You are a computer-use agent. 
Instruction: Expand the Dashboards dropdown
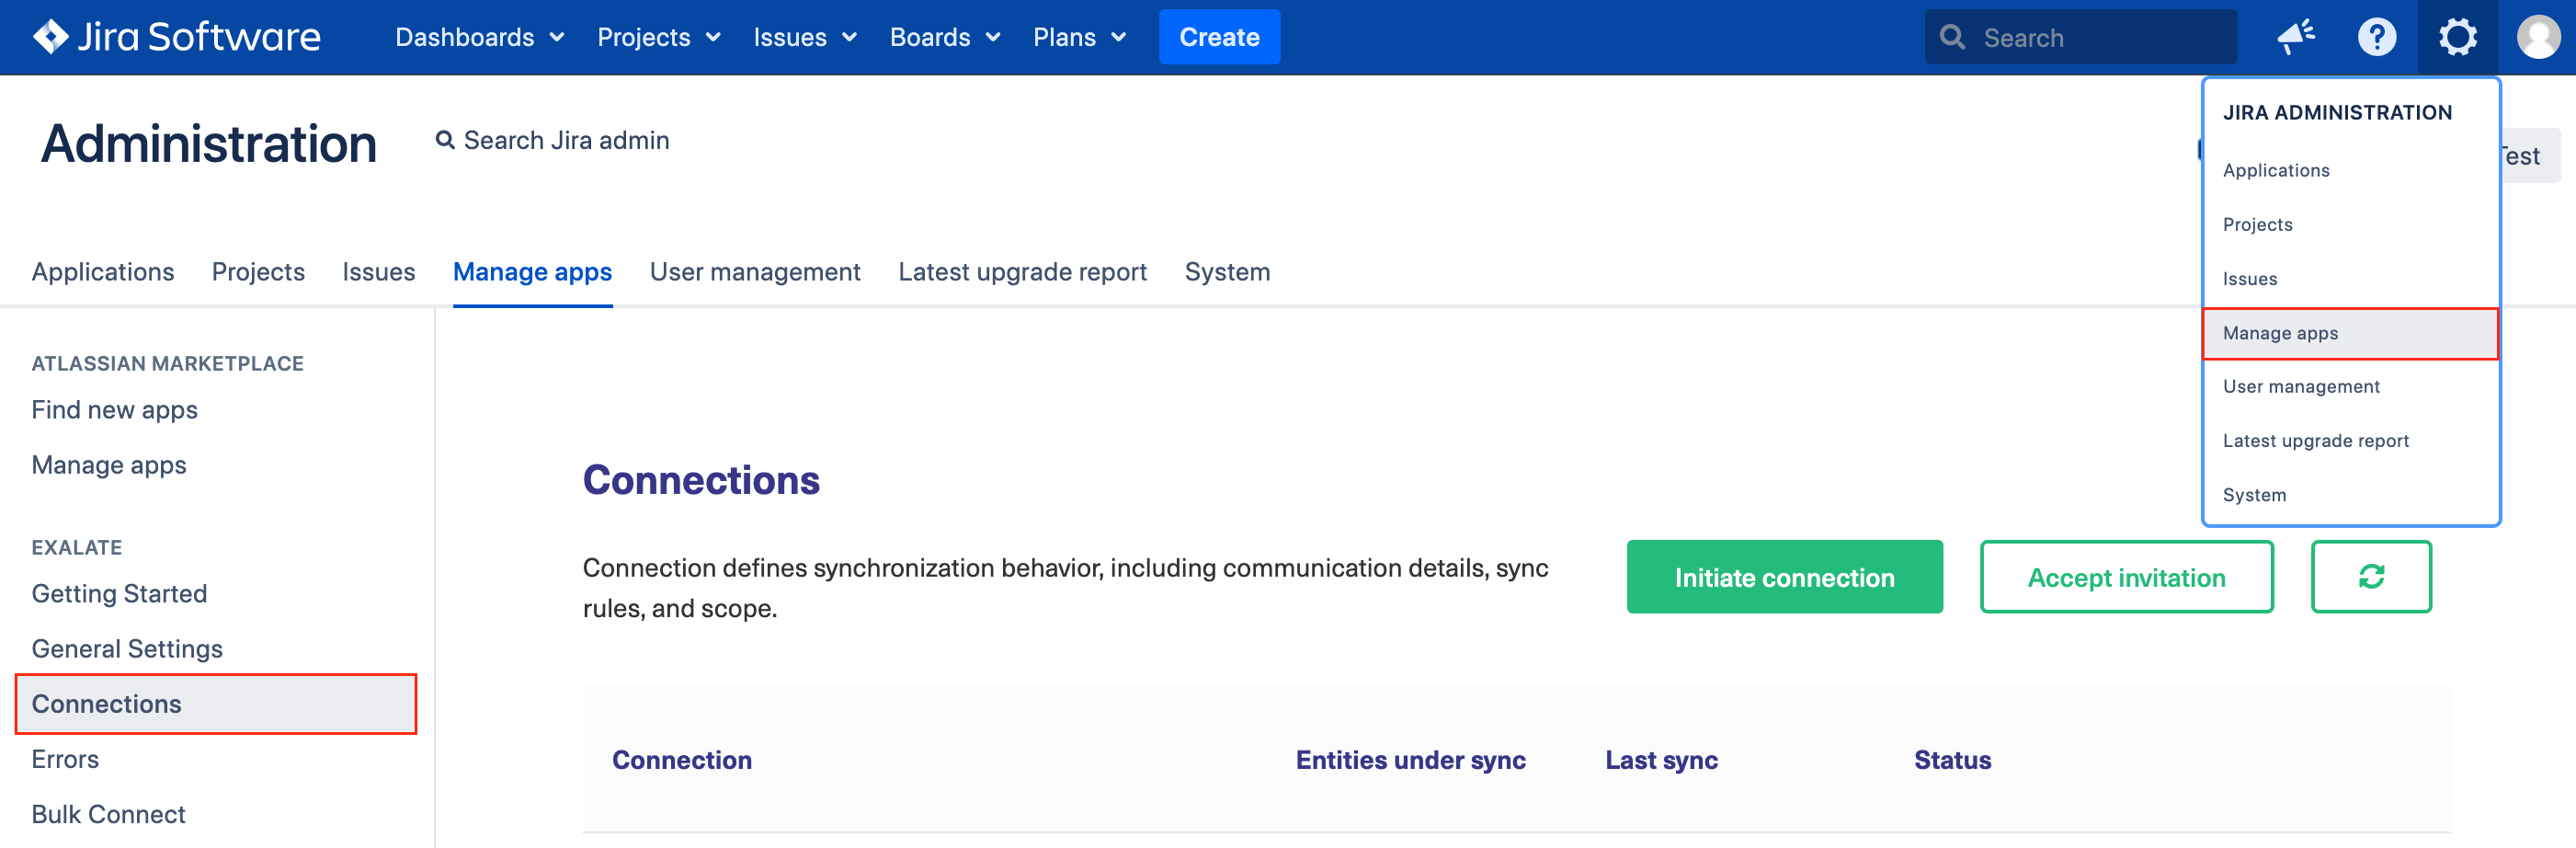480,37
